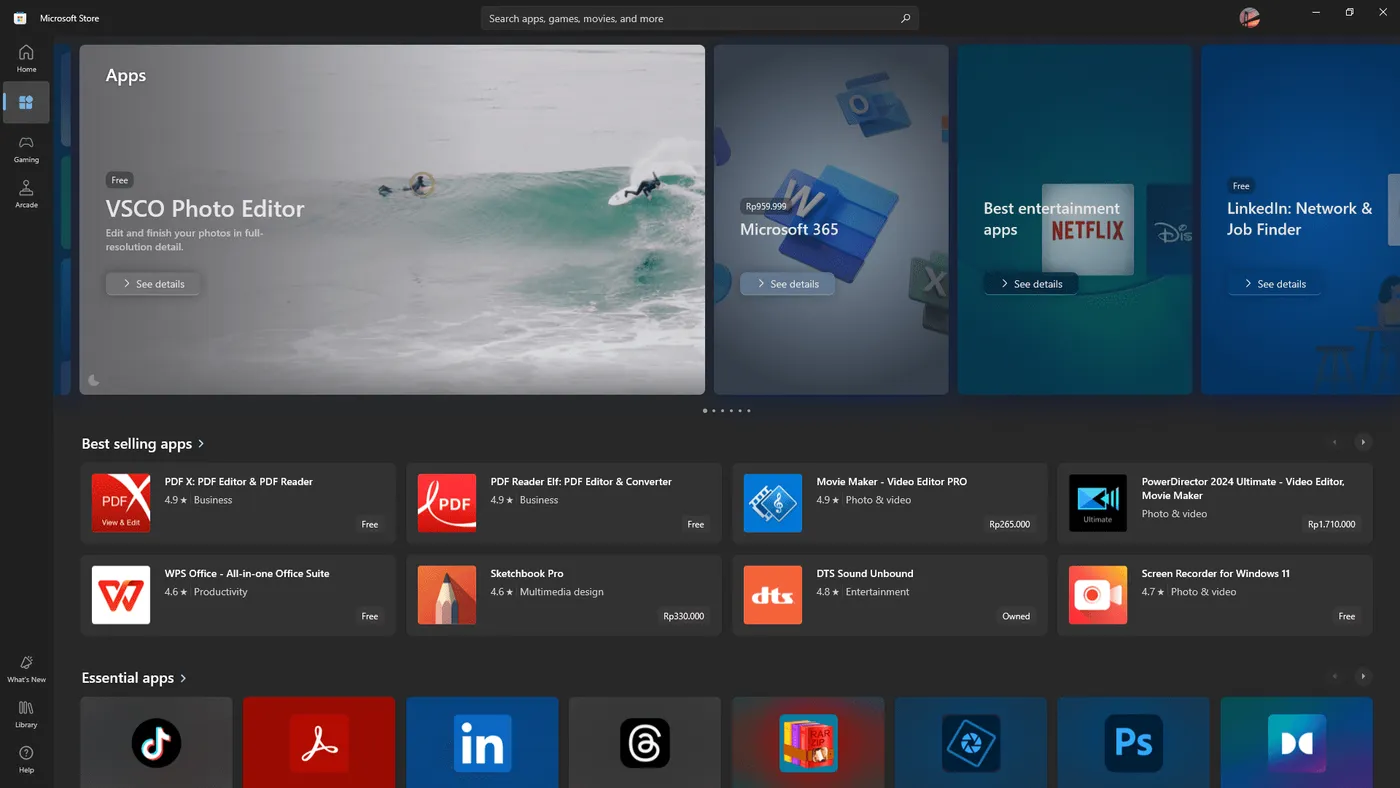Open PowerDirector 2024 Ultimate icon
1400x788 pixels.
click(x=1098, y=503)
